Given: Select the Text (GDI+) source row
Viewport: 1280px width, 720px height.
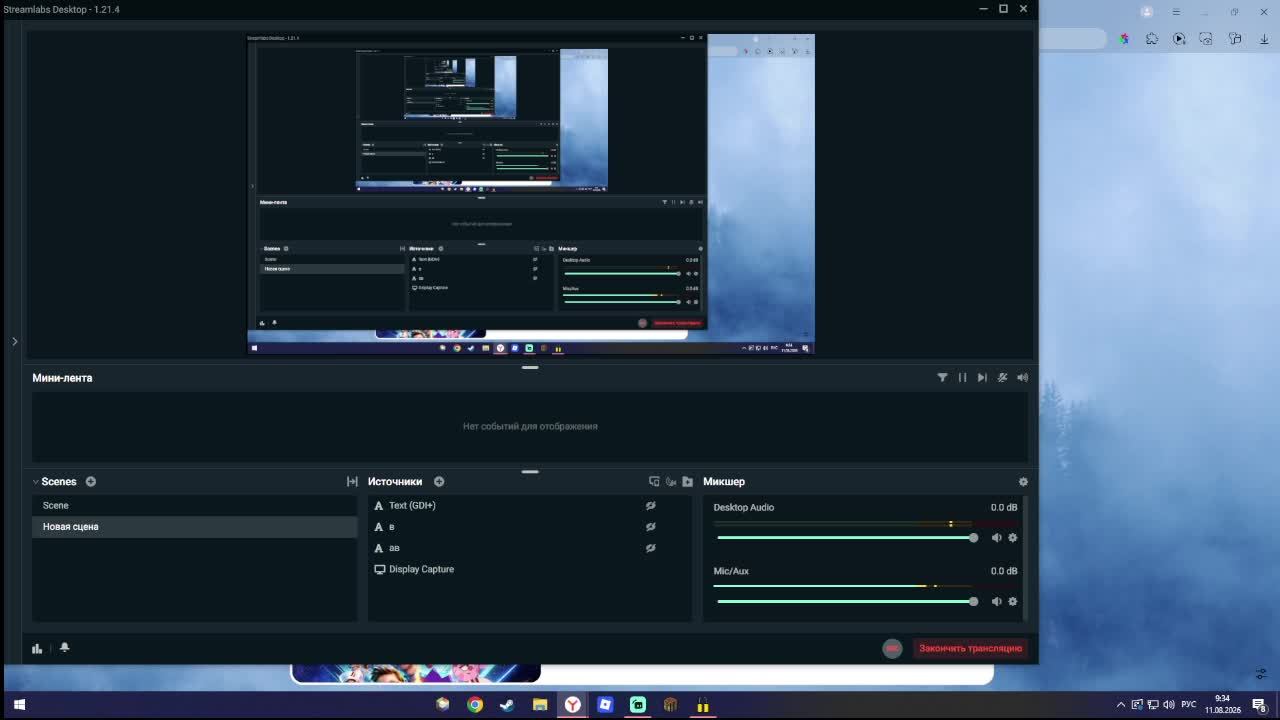Looking at the screenshot, I should (529, 506).
